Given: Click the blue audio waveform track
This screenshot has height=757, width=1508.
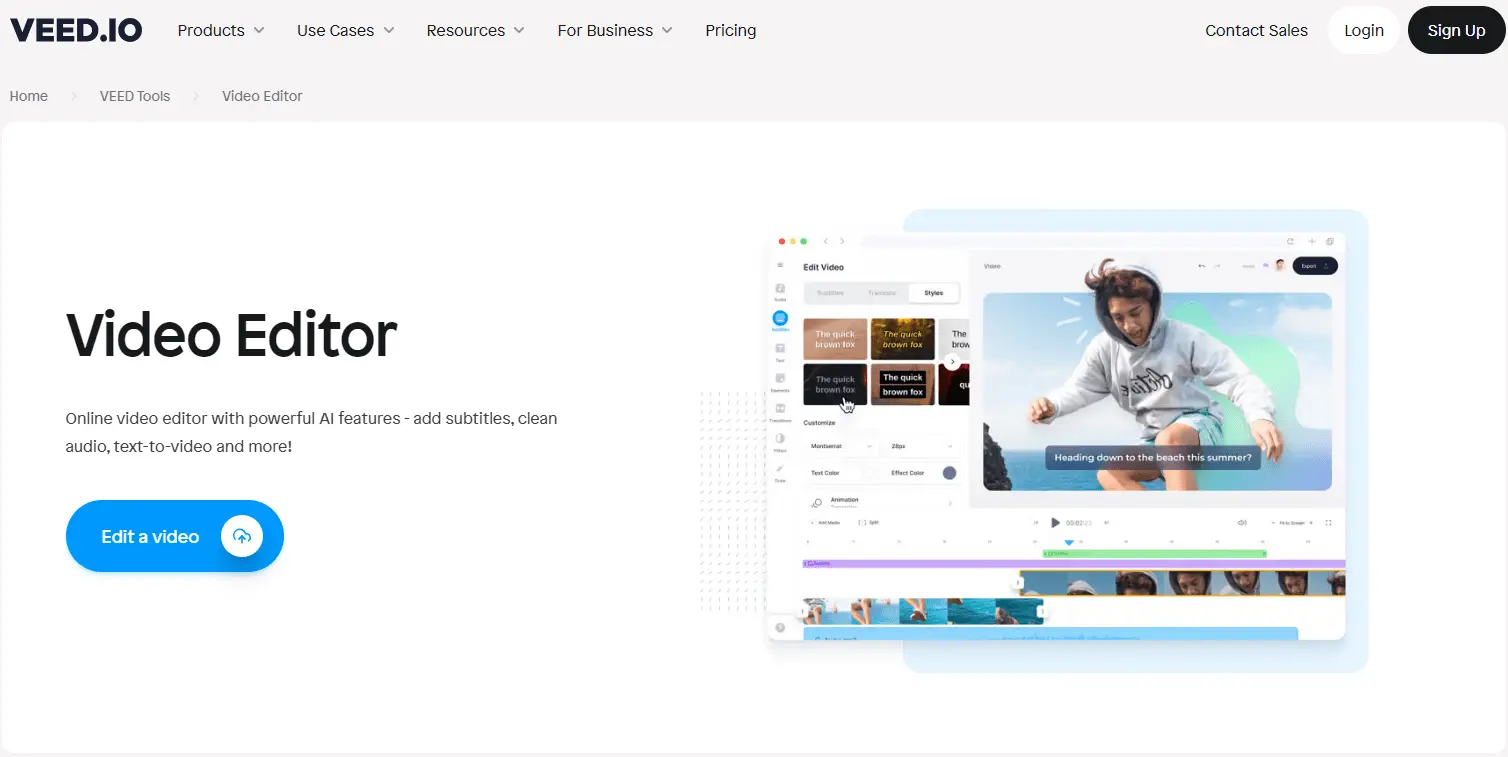Looking at the screenshot, I should [x=1050, y=634].
